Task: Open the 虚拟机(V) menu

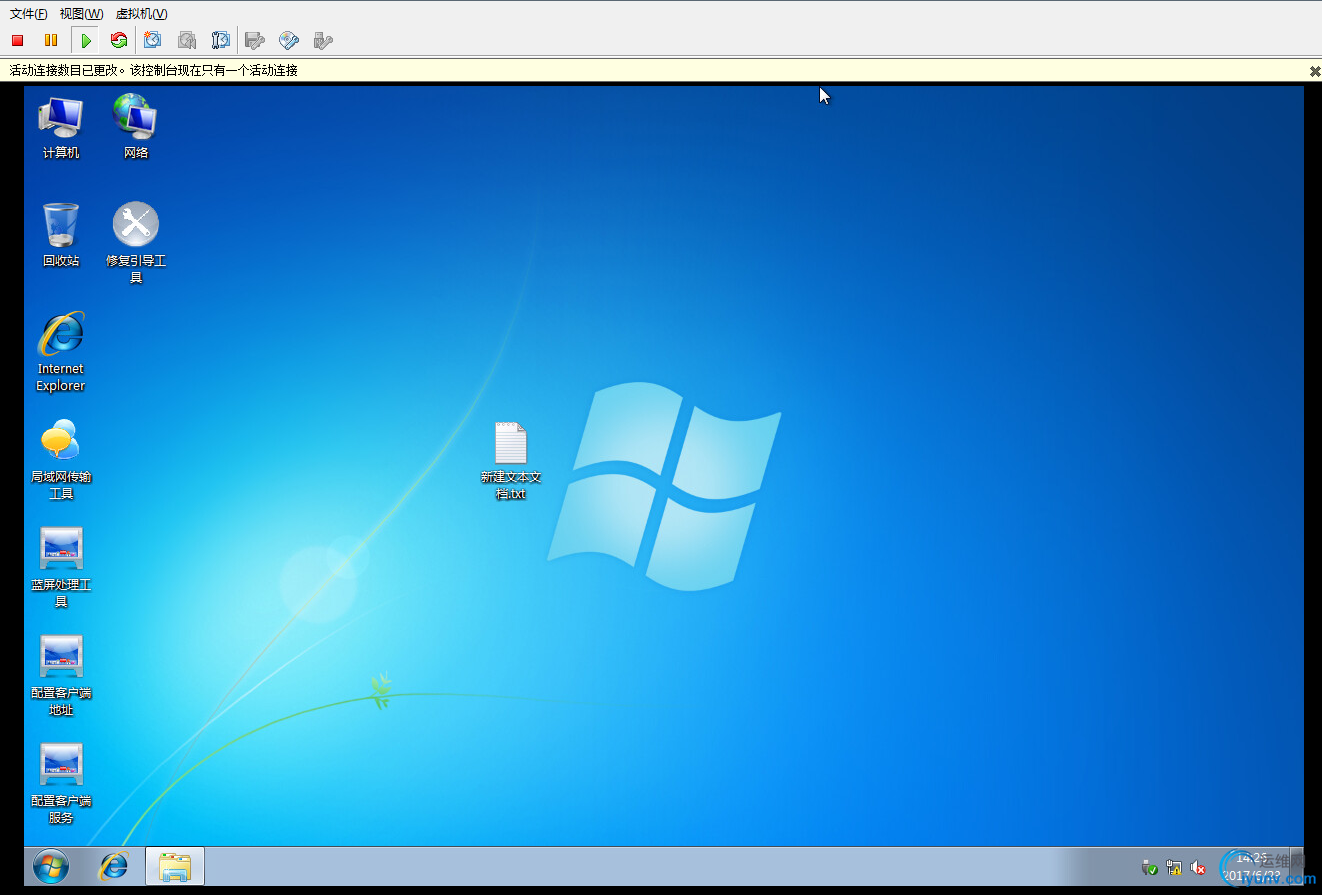Action: click(x=141, y=14)
